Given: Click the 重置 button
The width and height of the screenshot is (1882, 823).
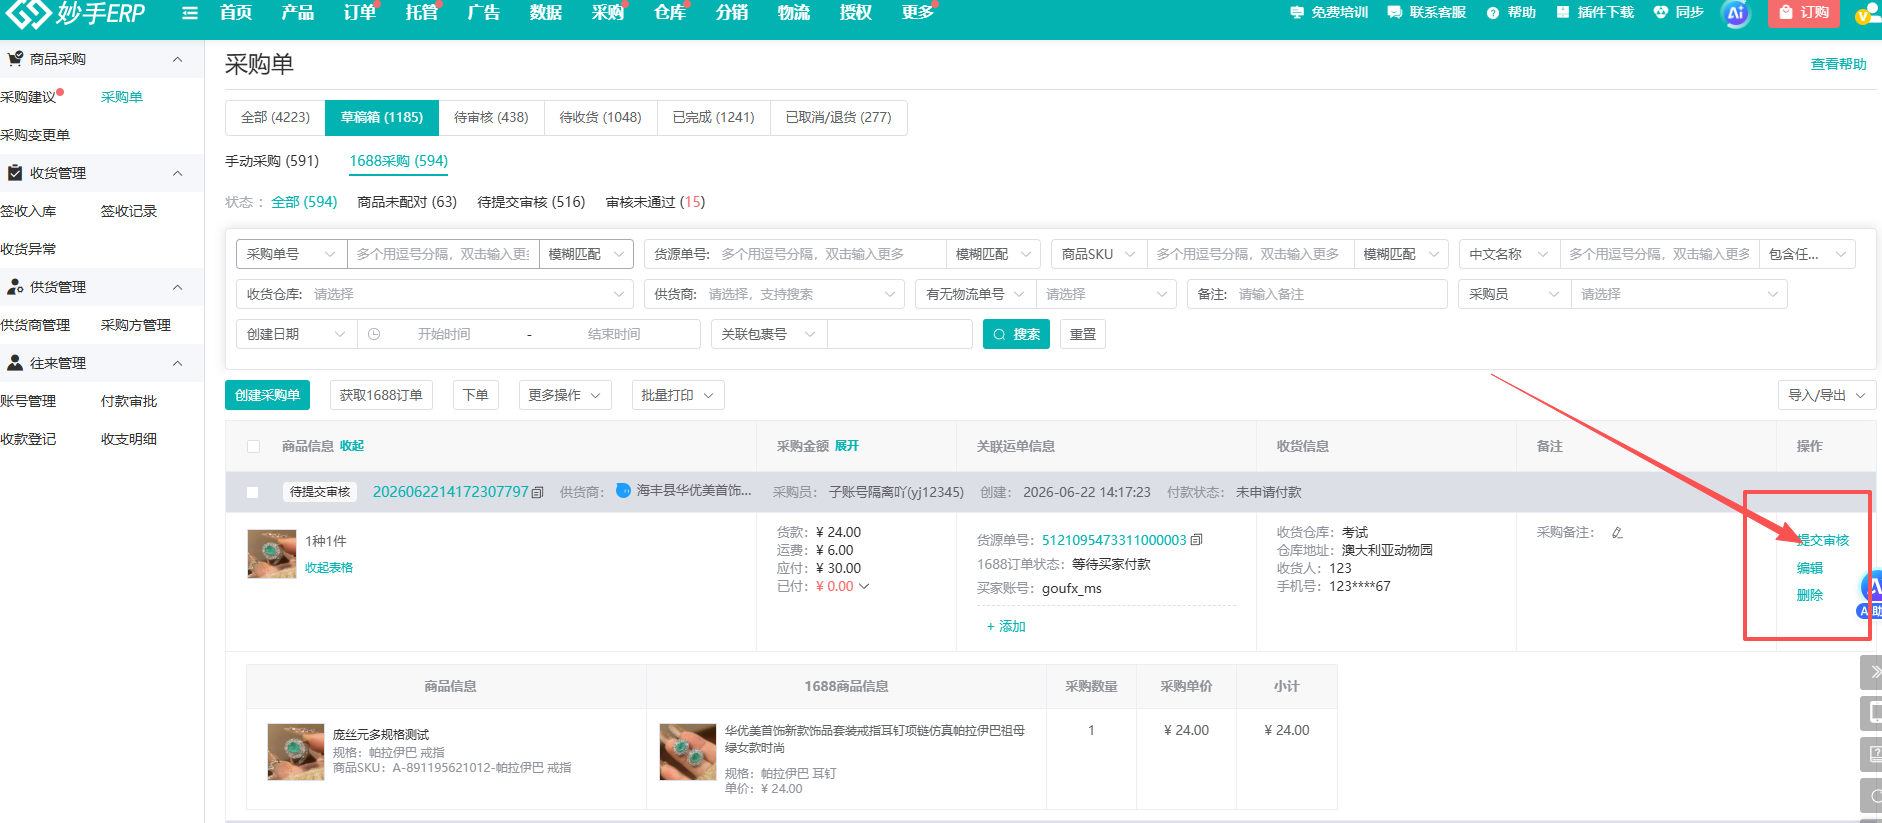Looking at the screenshot, I should 1082,334.
